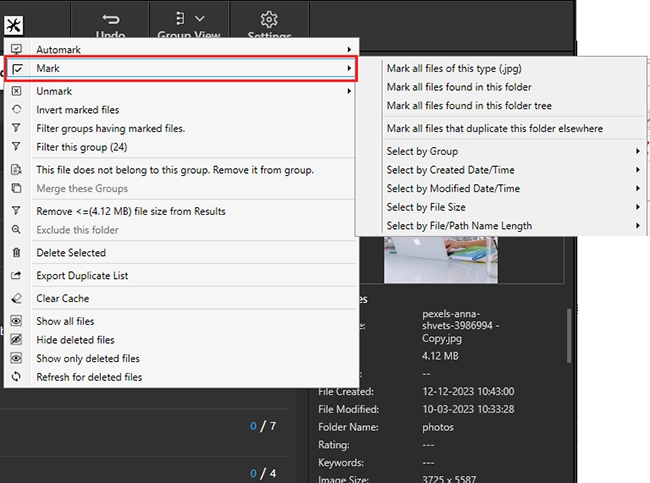Click the 0 / 4 group count
The image size is (650, 483).
263,473
